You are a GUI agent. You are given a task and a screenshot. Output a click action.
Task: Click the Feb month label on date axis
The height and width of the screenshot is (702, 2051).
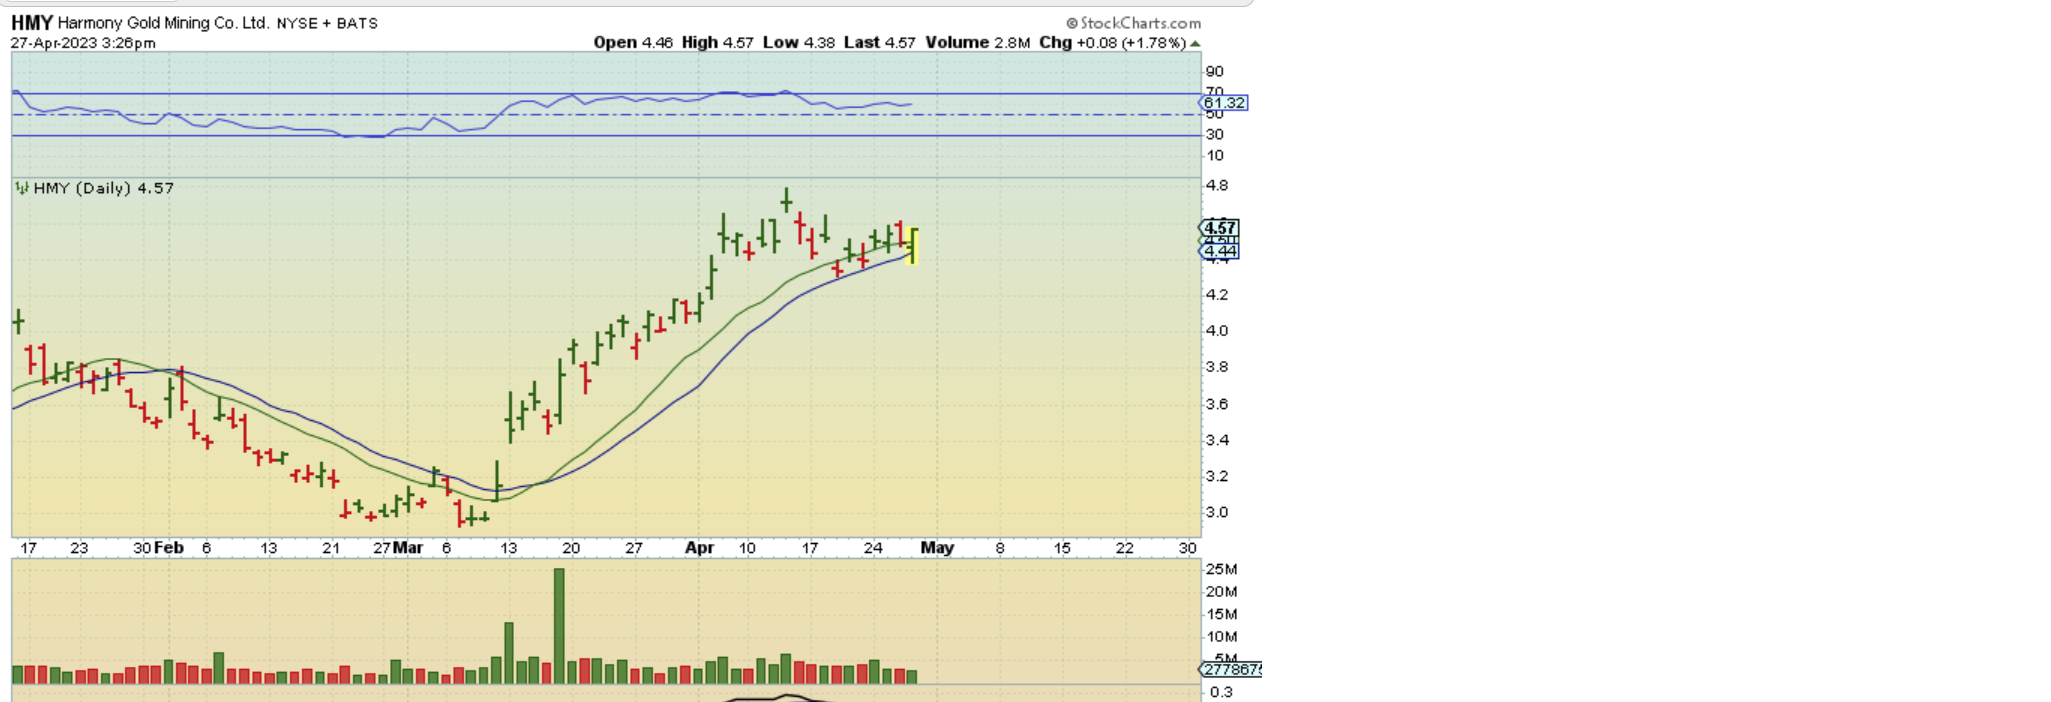(169, 548)
